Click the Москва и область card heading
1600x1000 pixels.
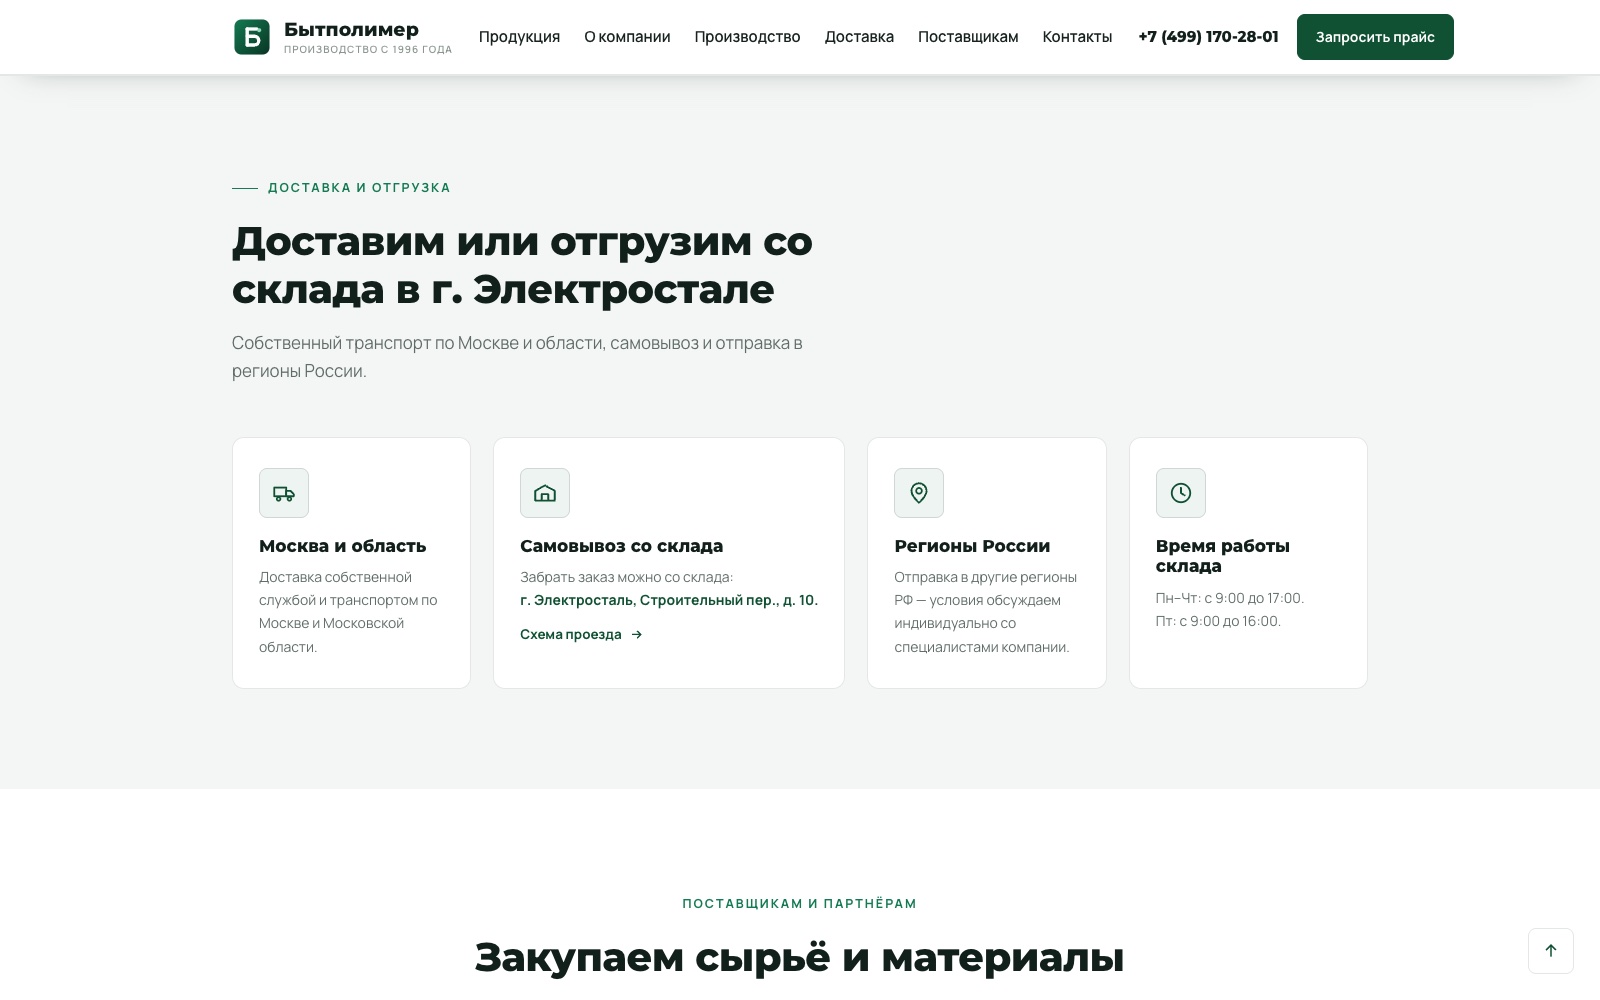click(x=342, y=546)
